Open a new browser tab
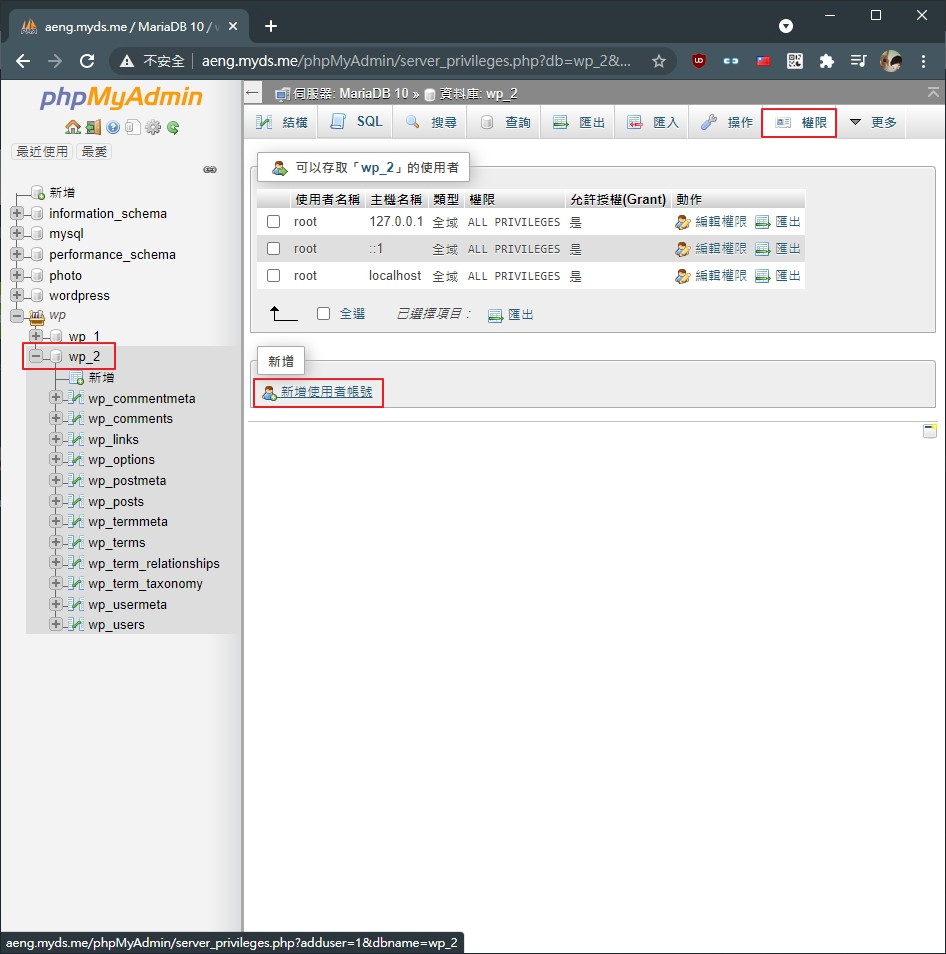 271,26
